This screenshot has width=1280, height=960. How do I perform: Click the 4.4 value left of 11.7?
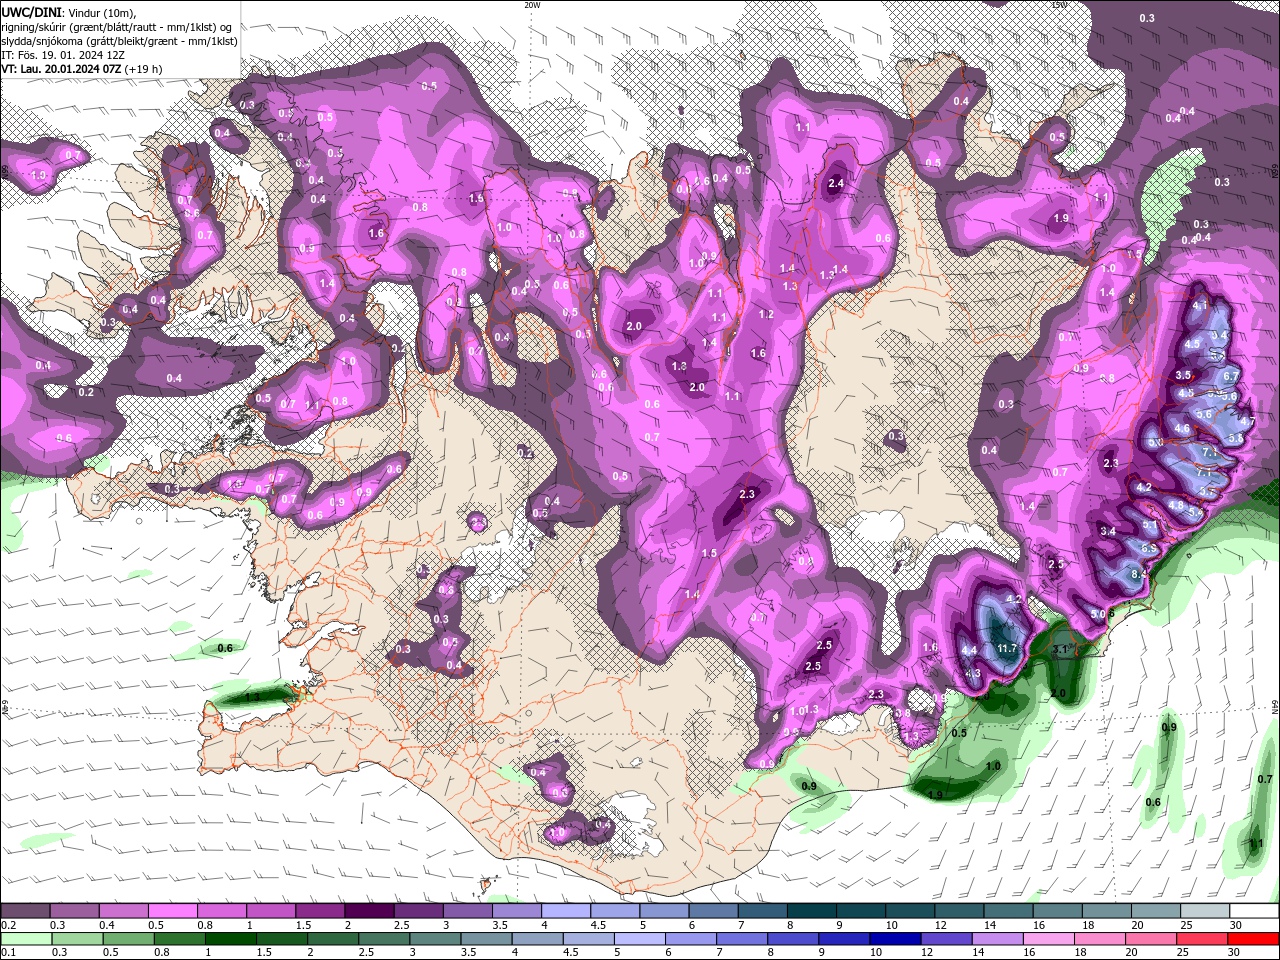click(x=968, y=651)
